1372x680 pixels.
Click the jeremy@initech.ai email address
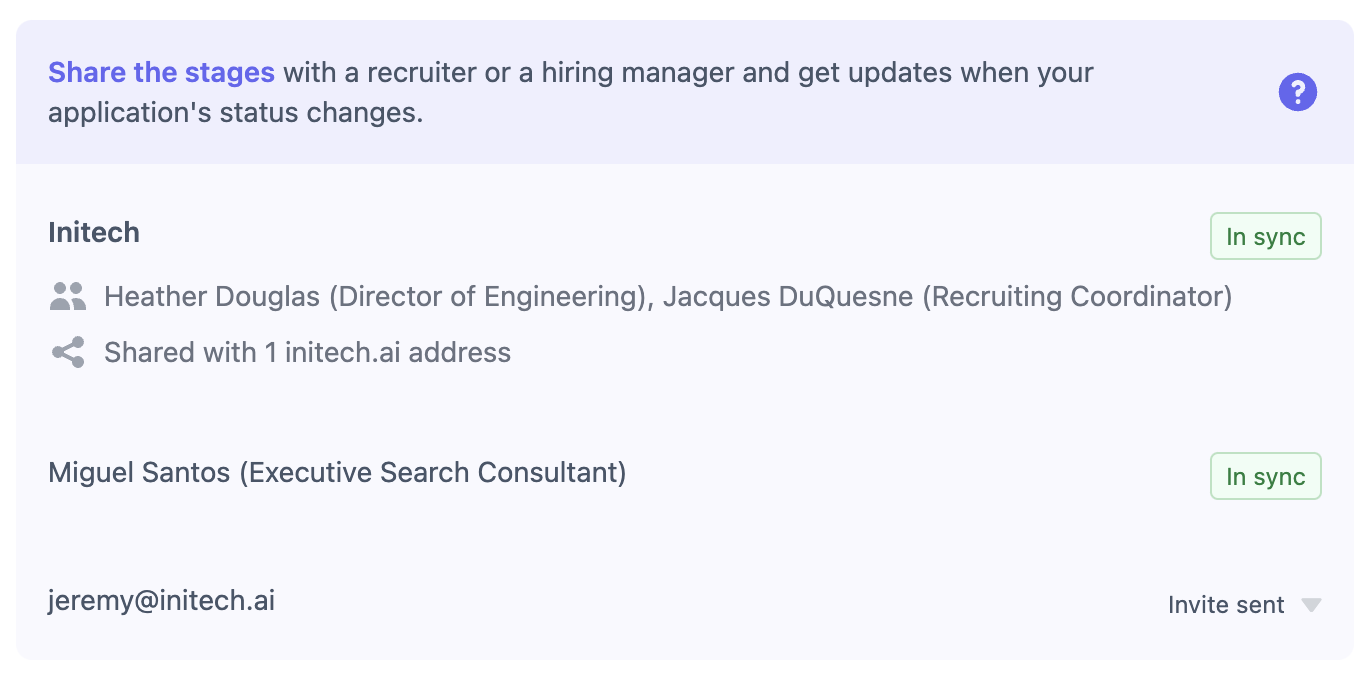point(161,601)
